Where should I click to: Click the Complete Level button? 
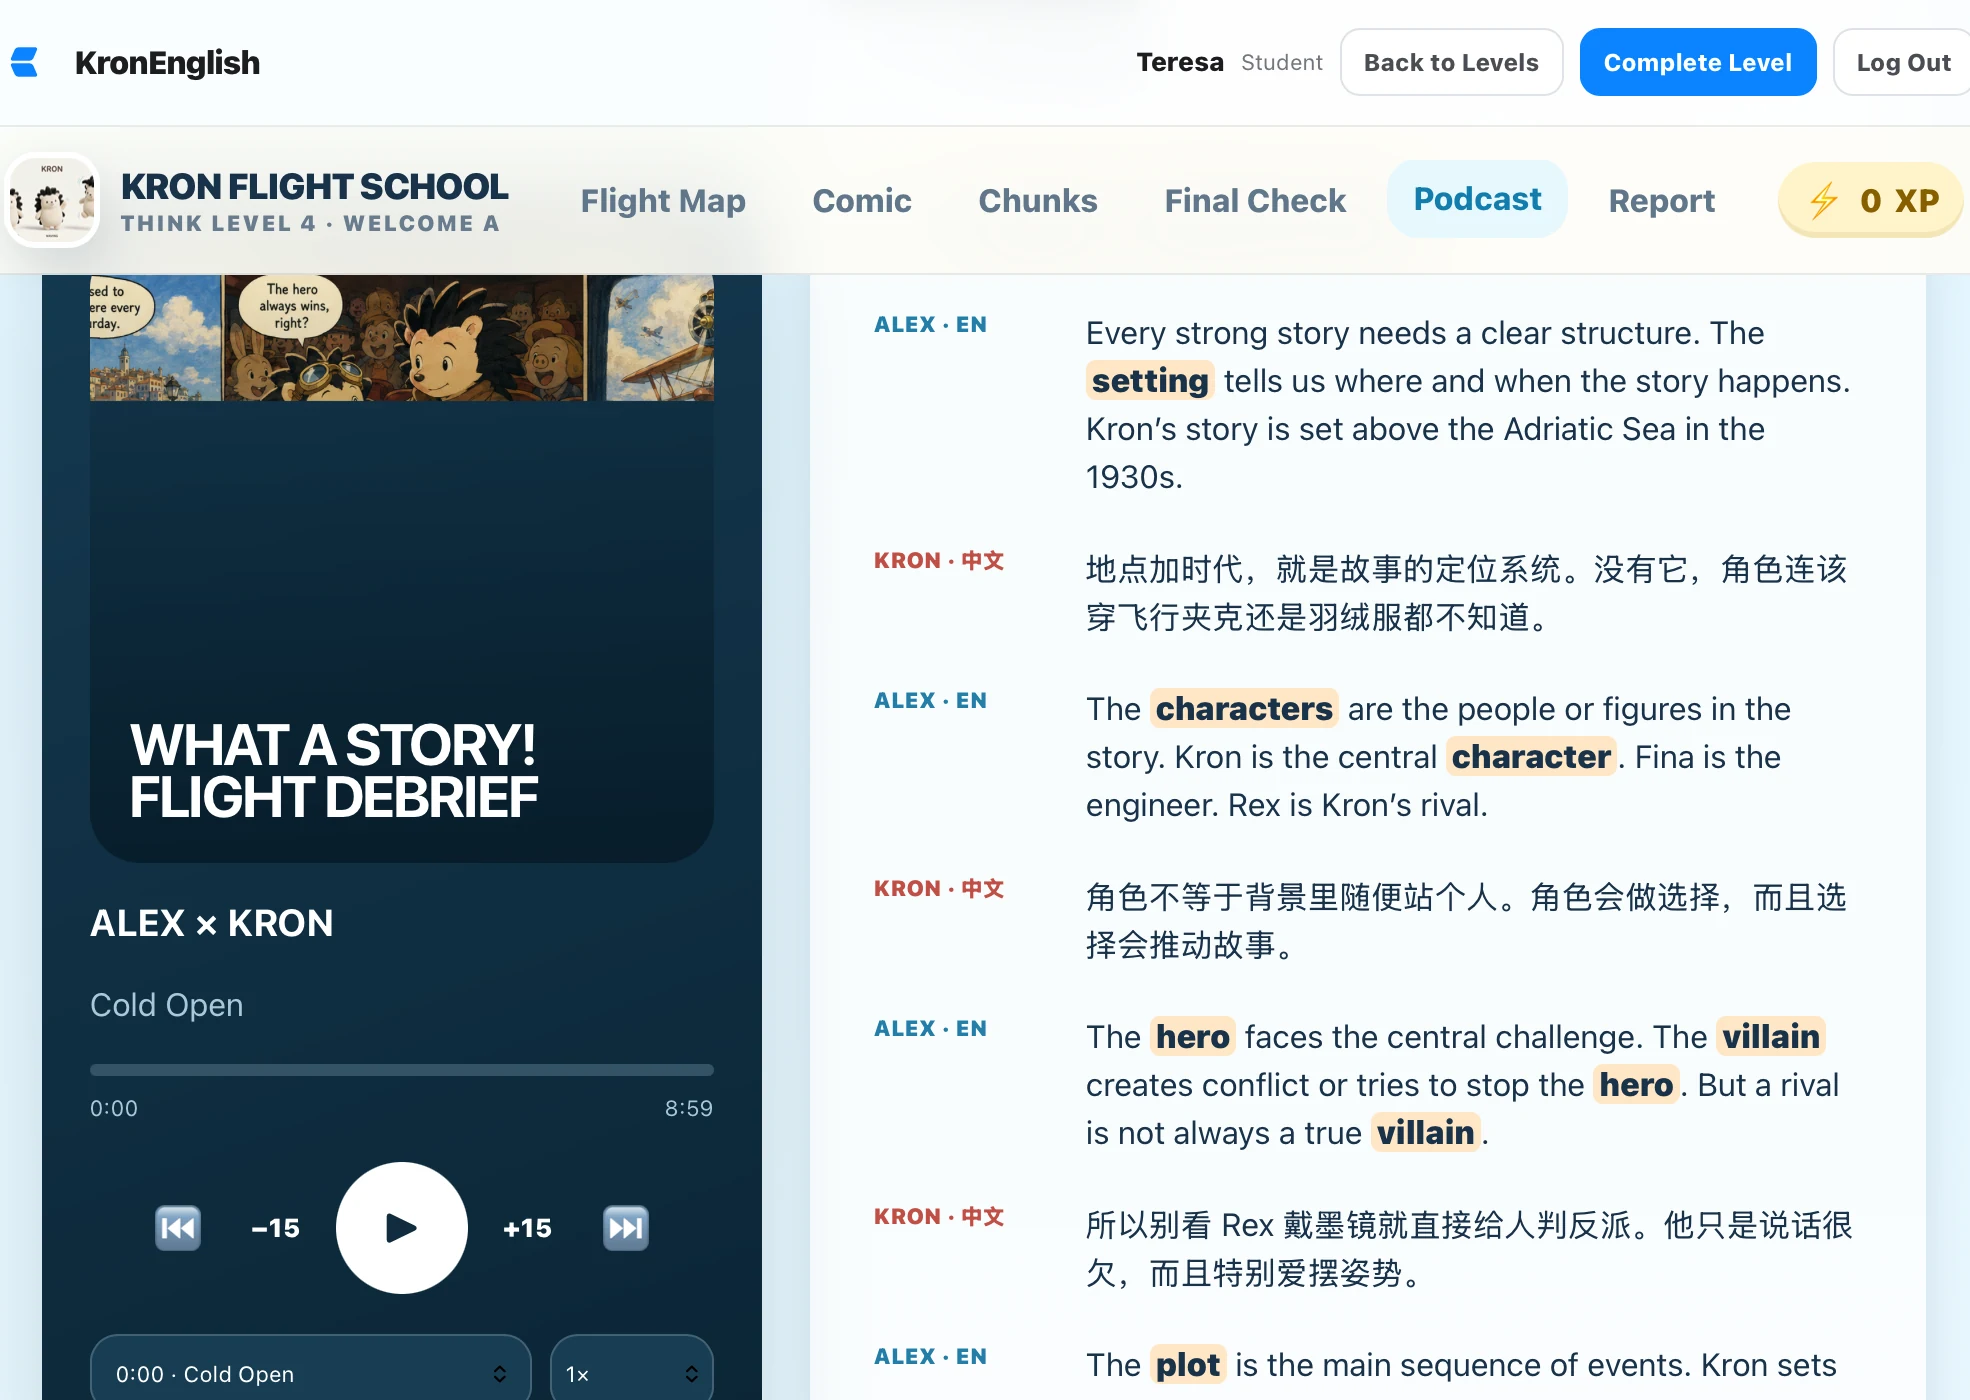click(x=1698, y=62)
